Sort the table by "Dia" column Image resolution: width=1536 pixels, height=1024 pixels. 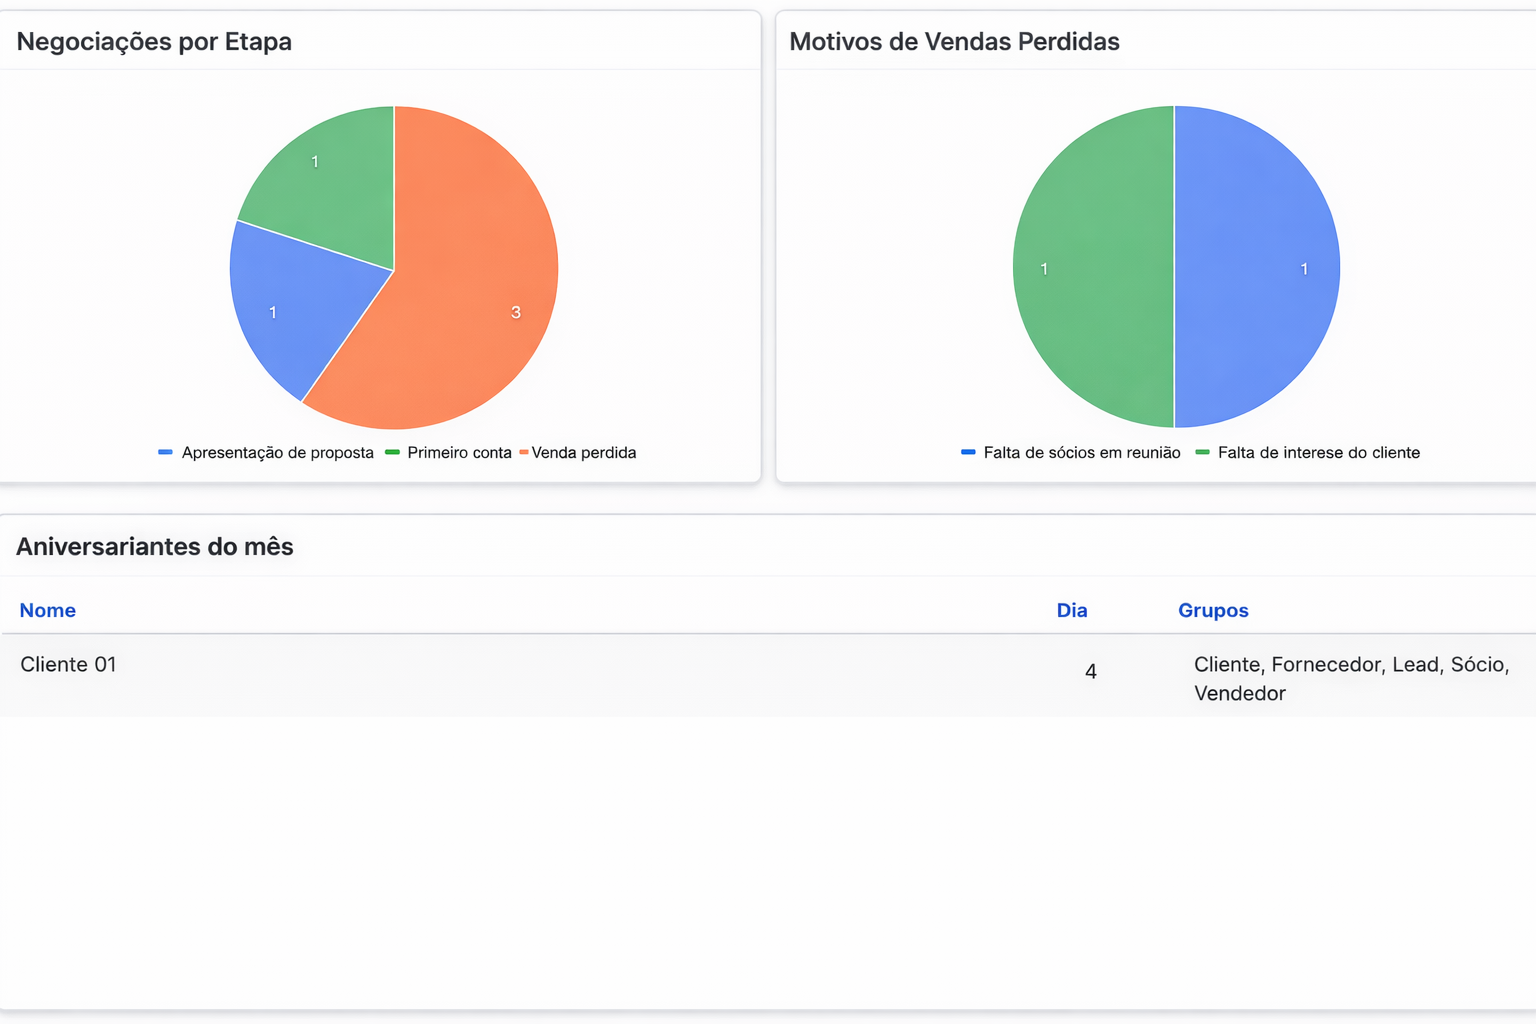(1072, 610)
